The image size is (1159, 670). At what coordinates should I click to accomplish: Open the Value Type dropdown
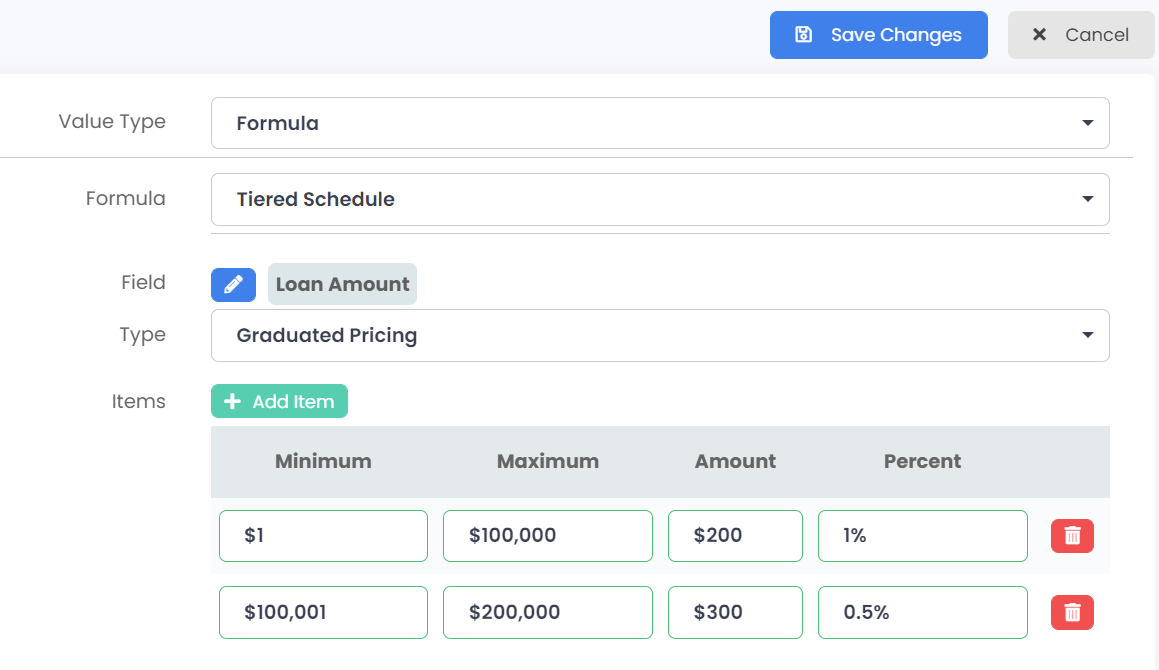[x=660, y=123]
